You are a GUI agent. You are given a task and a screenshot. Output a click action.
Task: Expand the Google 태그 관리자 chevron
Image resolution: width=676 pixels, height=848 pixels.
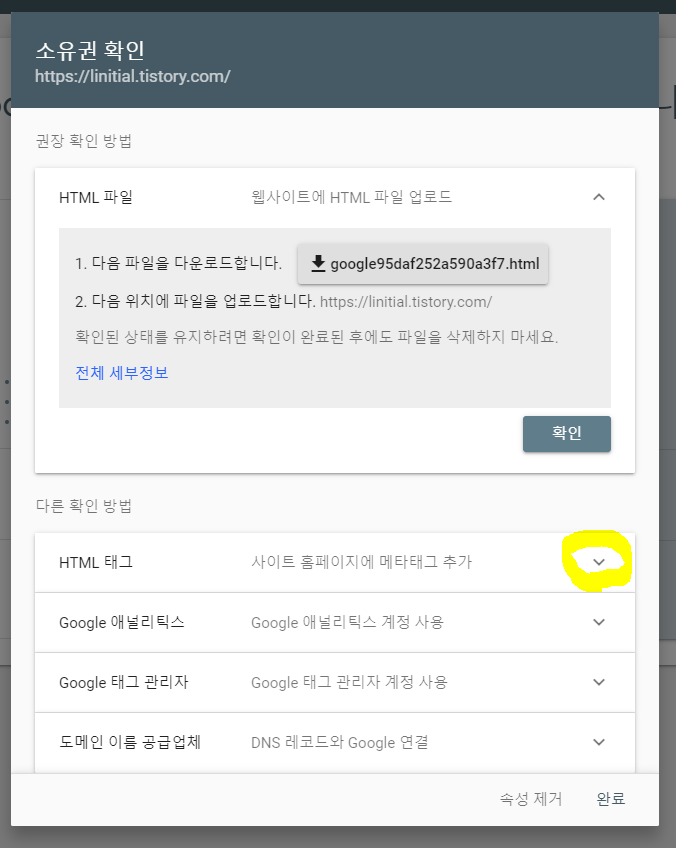[x=599, y=683]
